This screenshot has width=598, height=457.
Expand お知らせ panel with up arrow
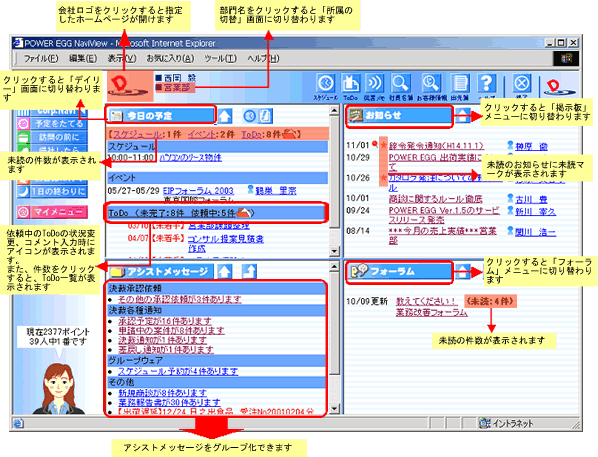(463, 115)
